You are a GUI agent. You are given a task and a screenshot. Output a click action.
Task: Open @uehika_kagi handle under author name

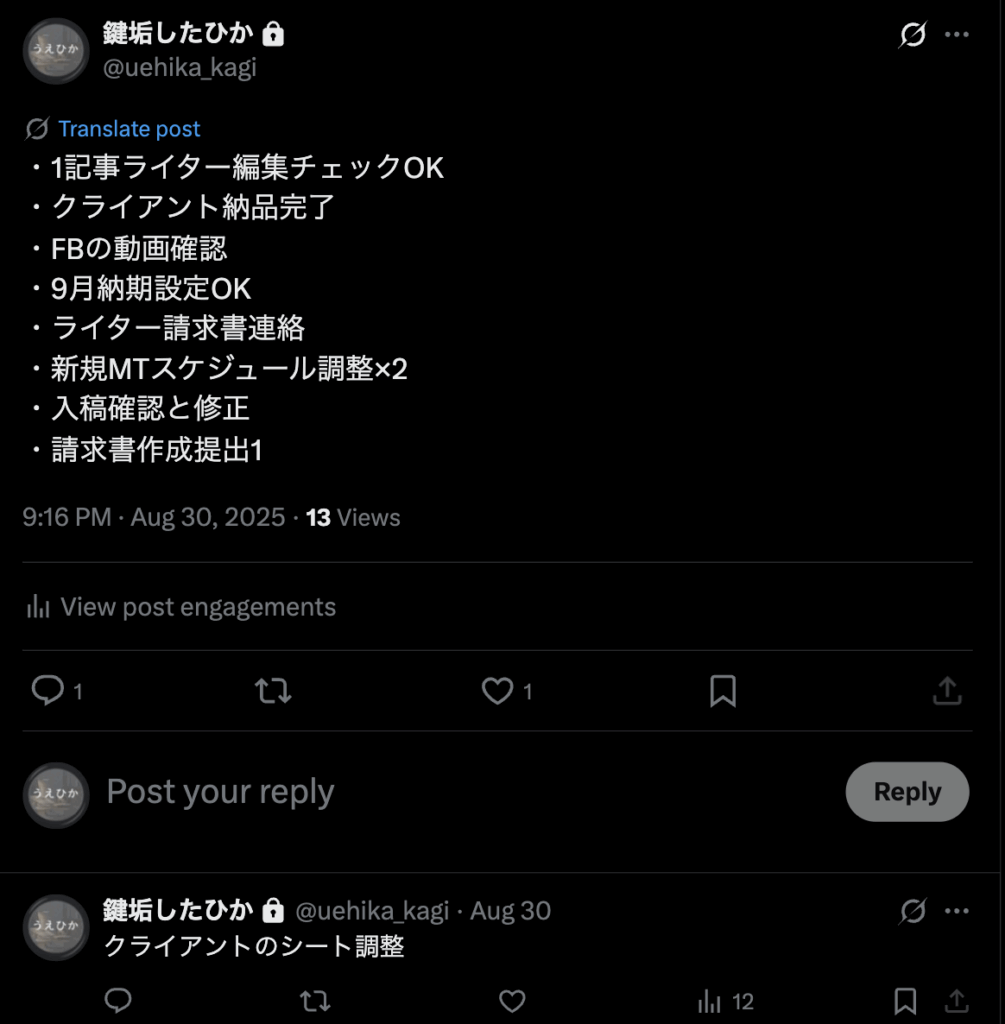point(180,67)
